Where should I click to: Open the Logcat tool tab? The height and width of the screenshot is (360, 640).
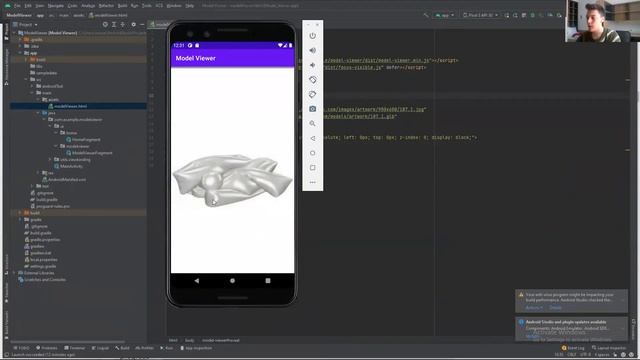point(100,348)
